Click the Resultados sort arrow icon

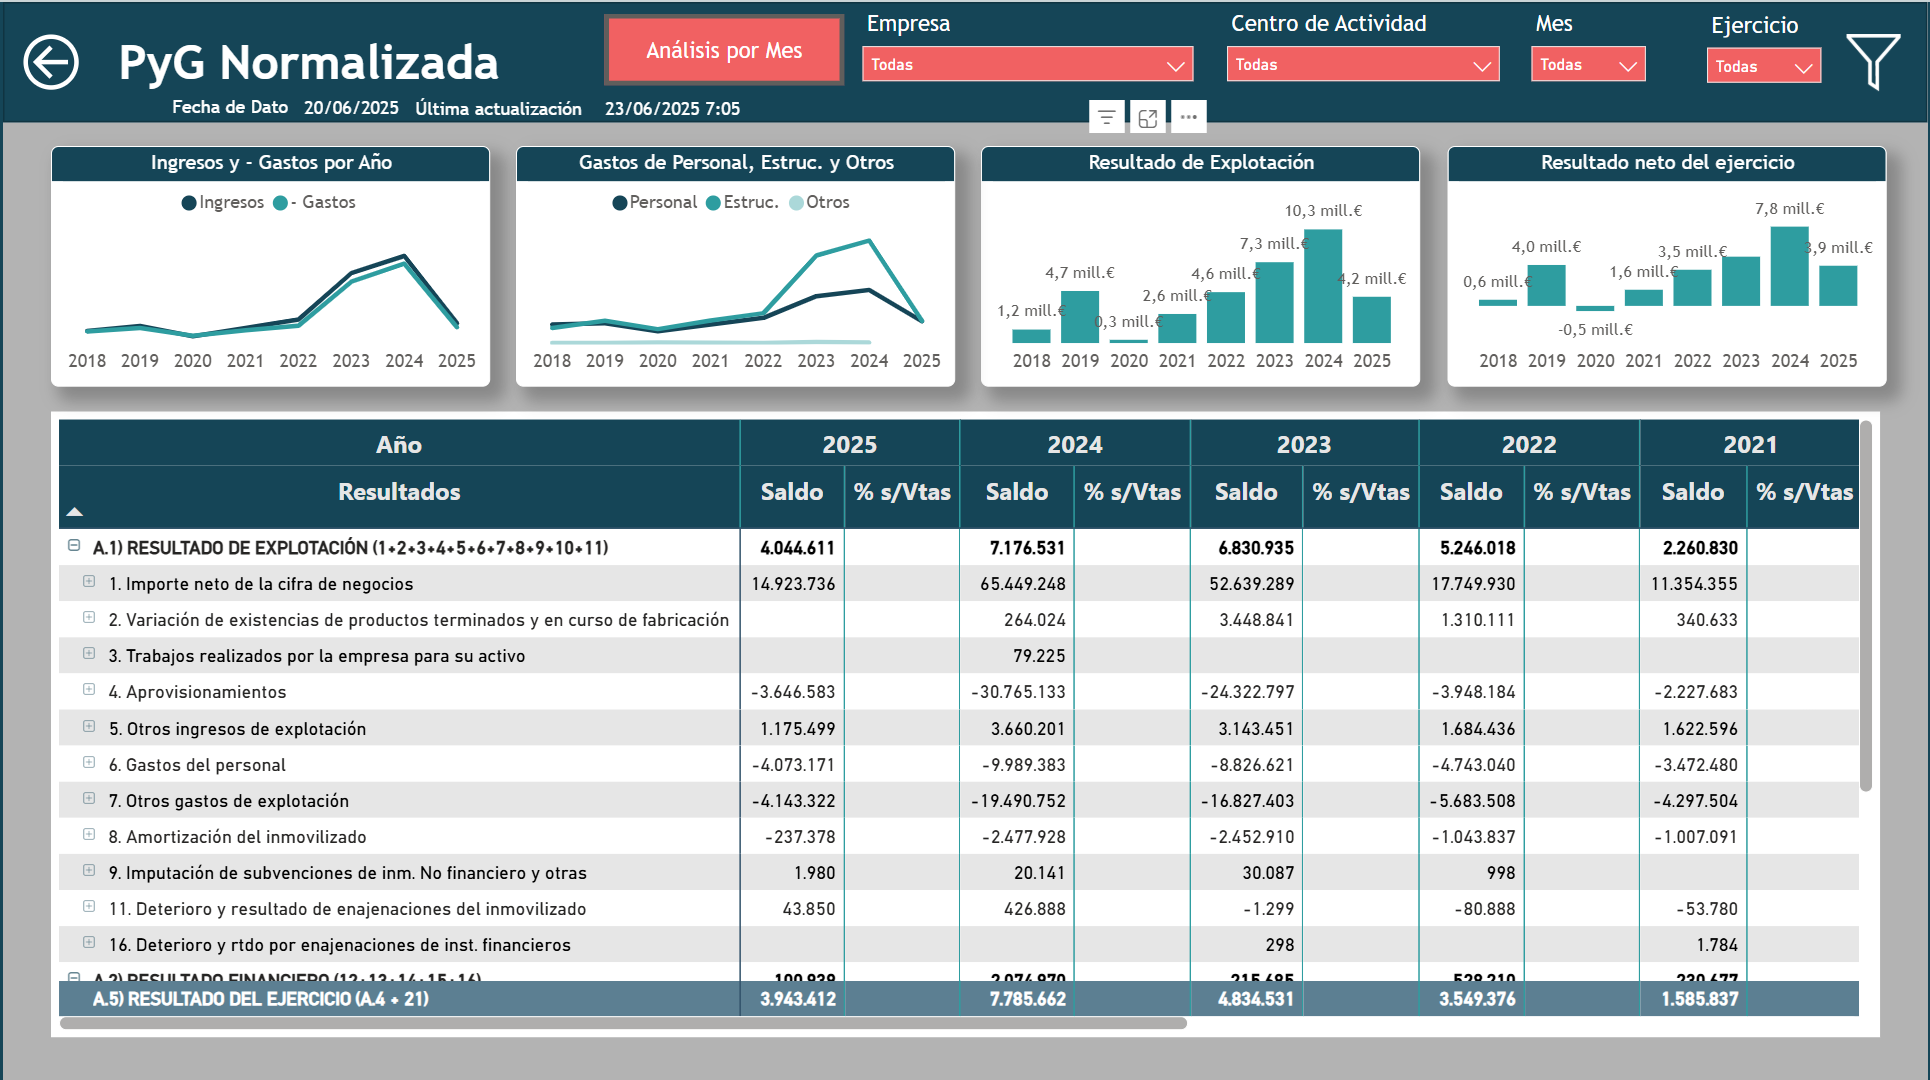[74, 512]
